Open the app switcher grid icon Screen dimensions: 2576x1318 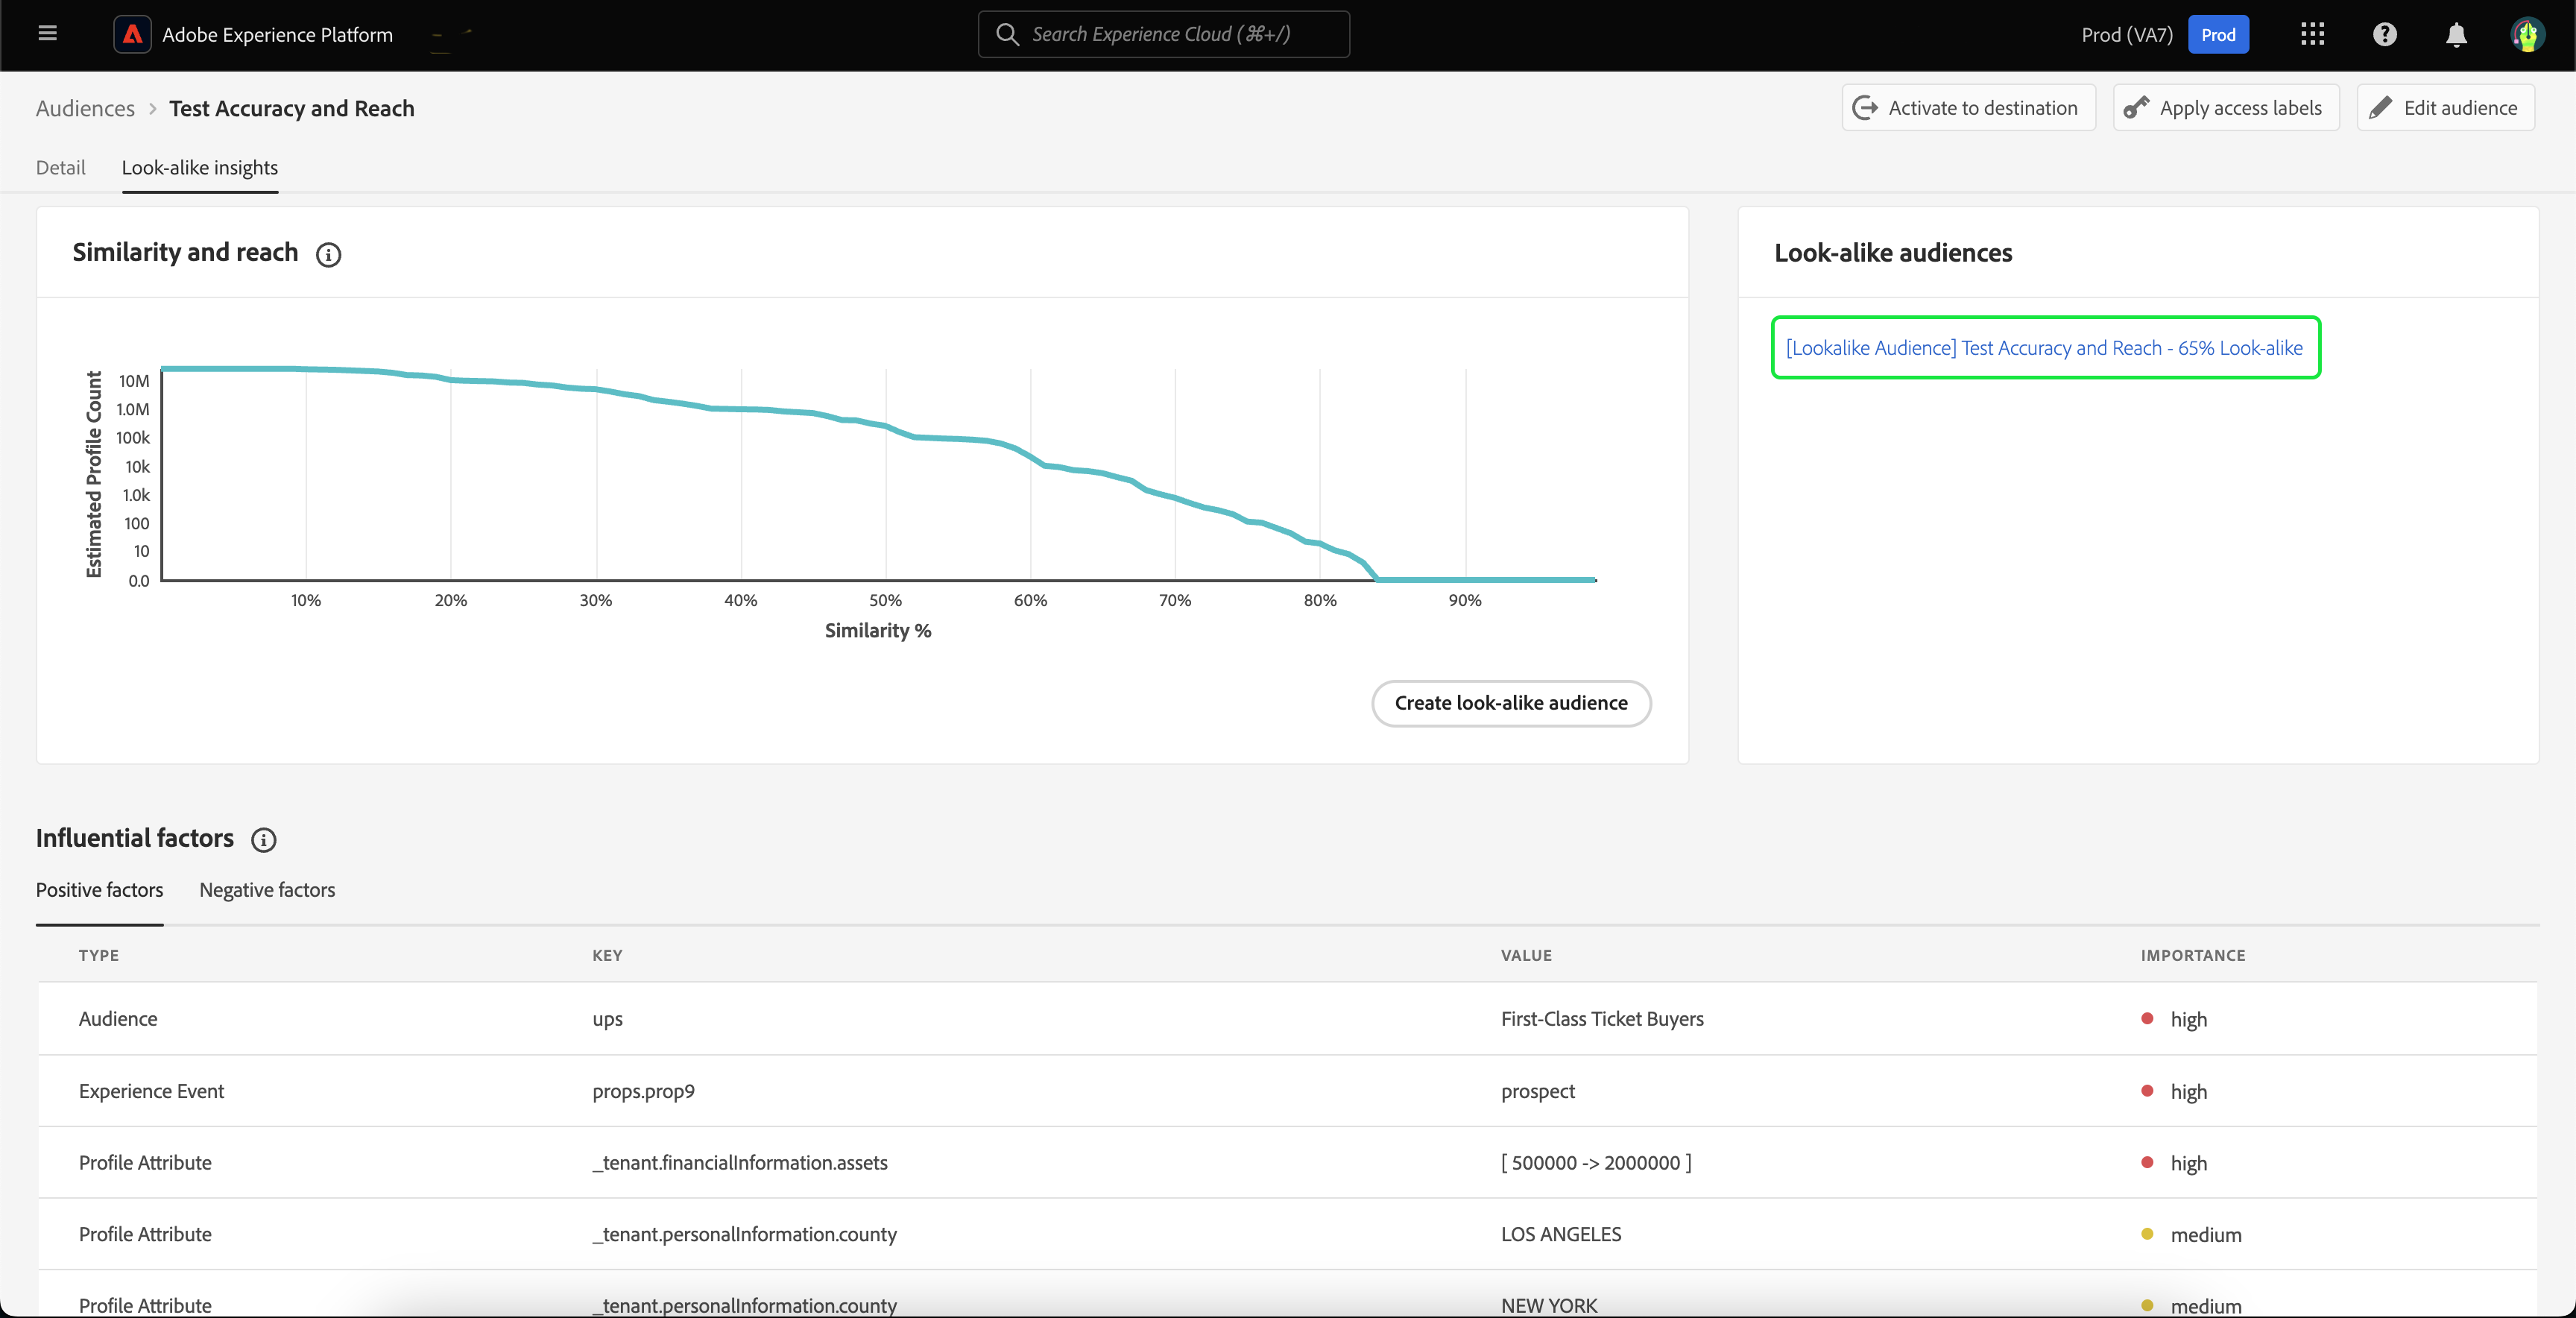tap(2312, 34)
